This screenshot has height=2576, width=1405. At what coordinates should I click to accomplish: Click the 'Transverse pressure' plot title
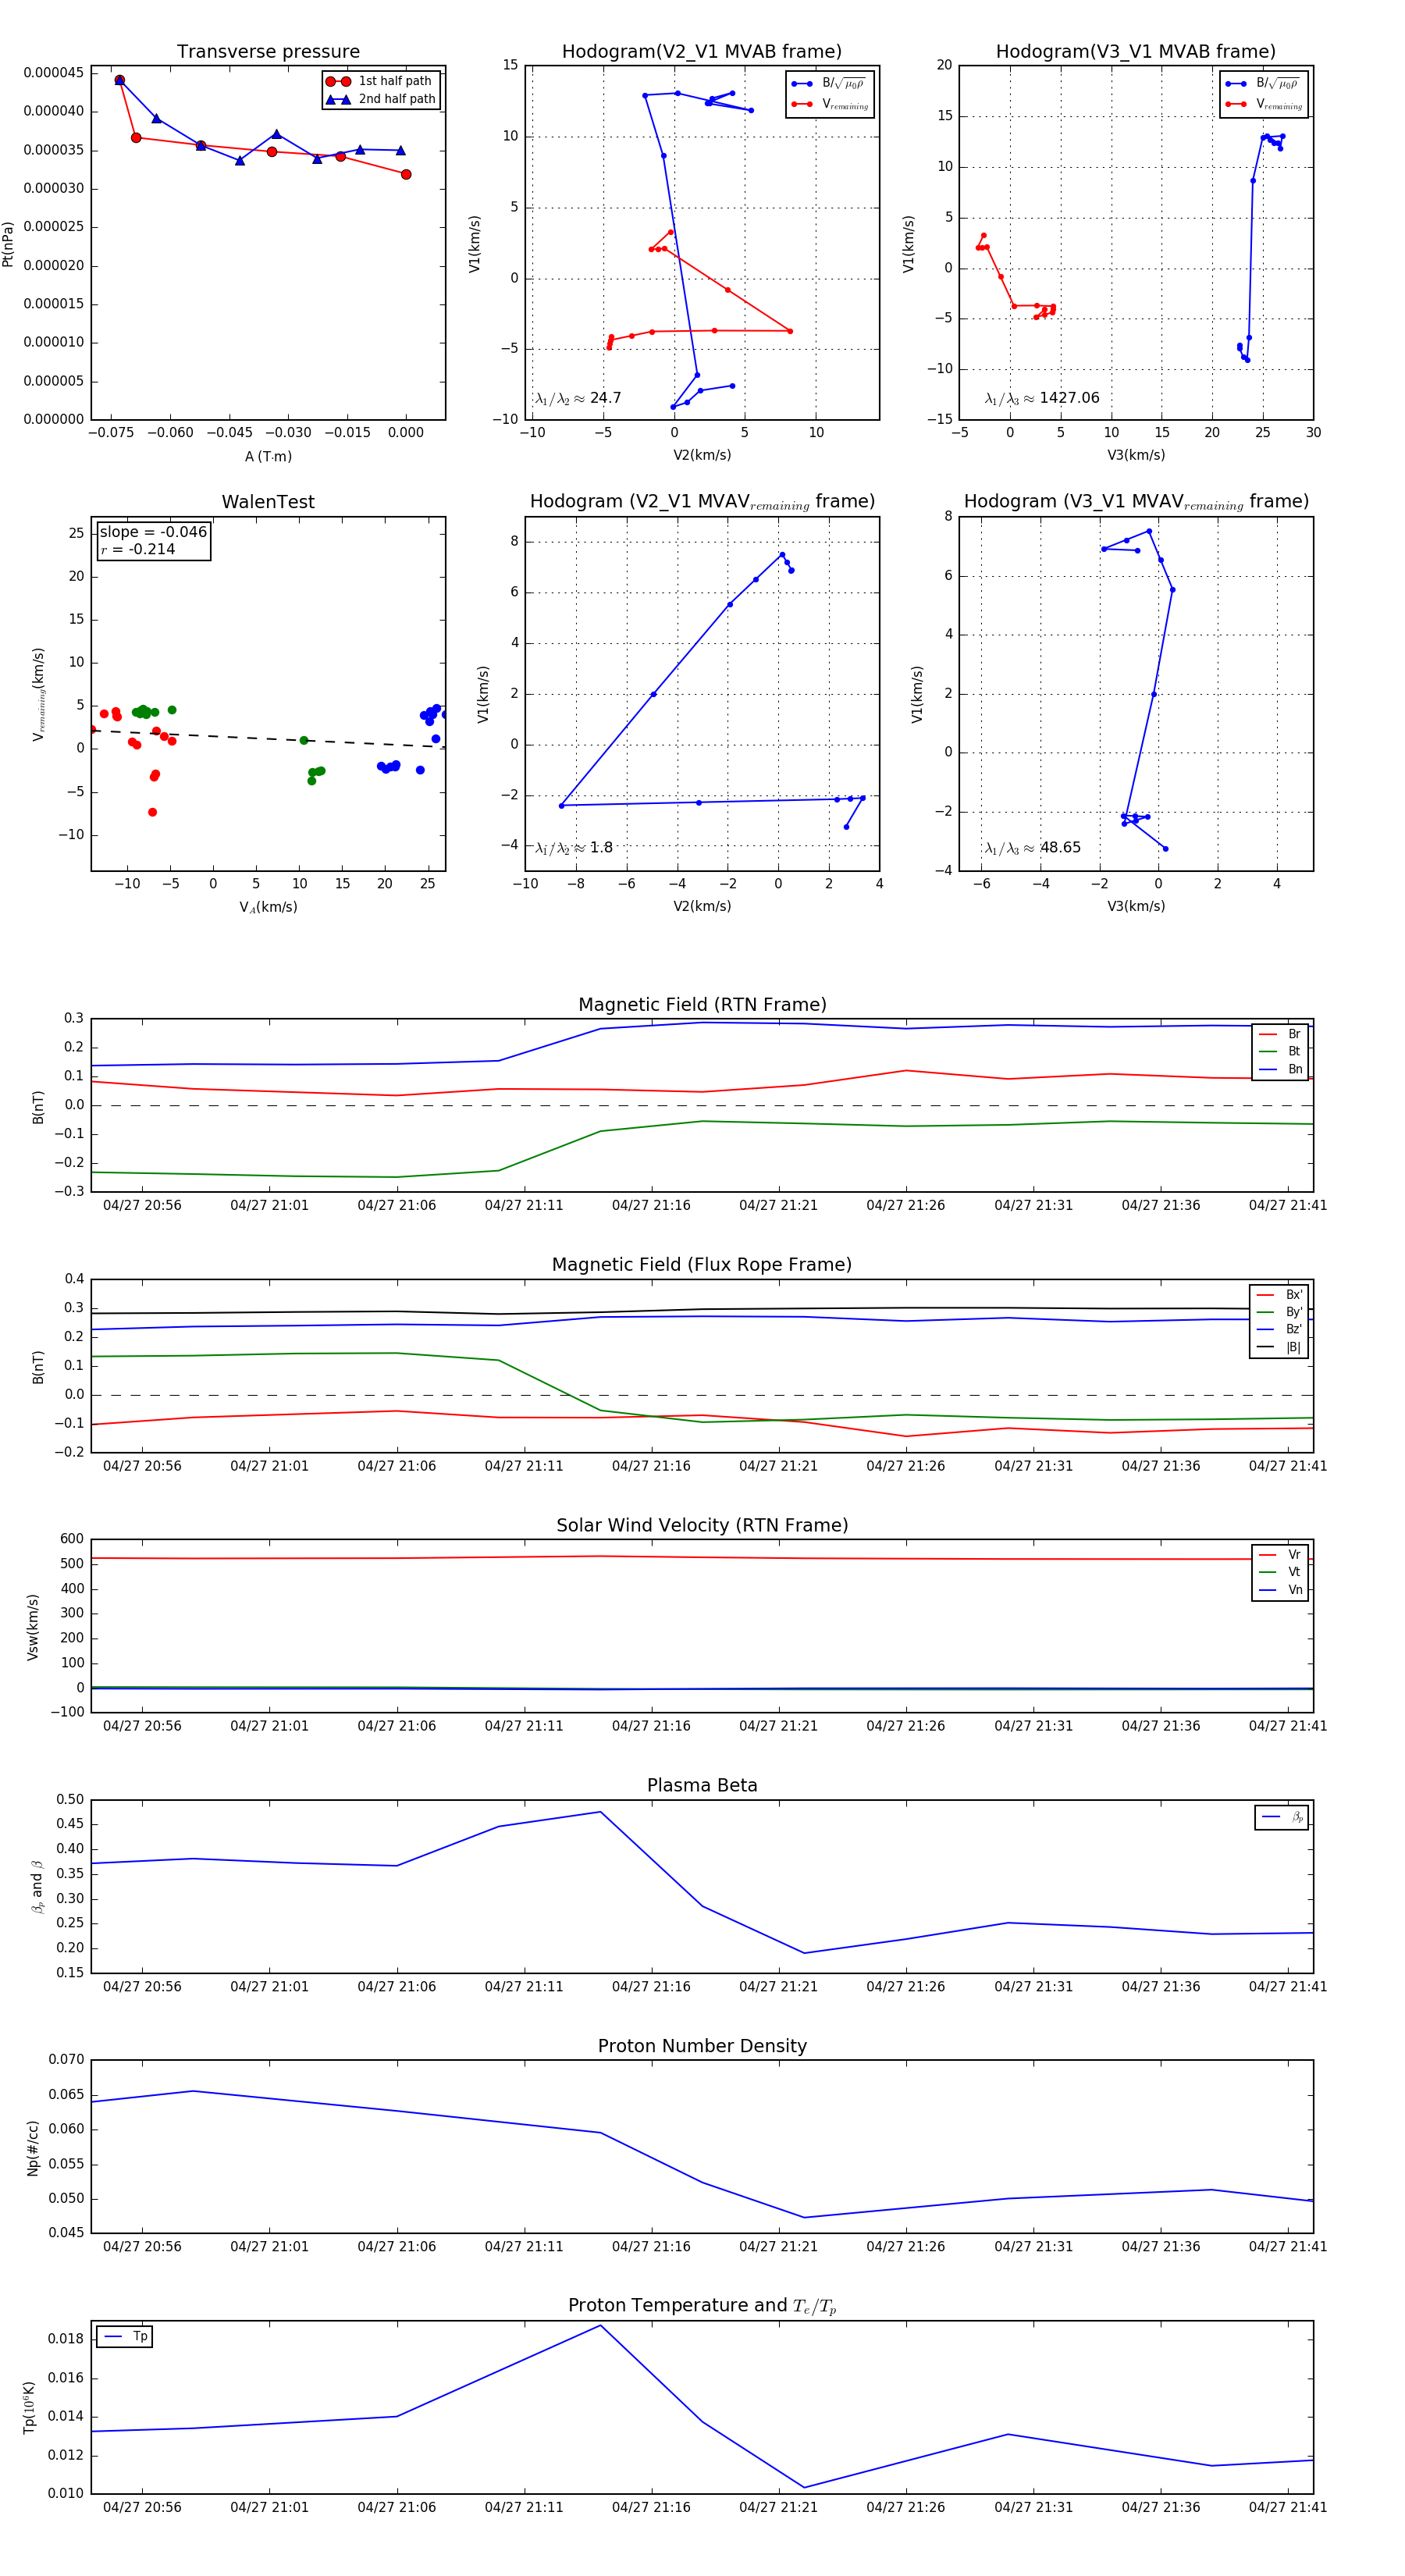point(268,52)
